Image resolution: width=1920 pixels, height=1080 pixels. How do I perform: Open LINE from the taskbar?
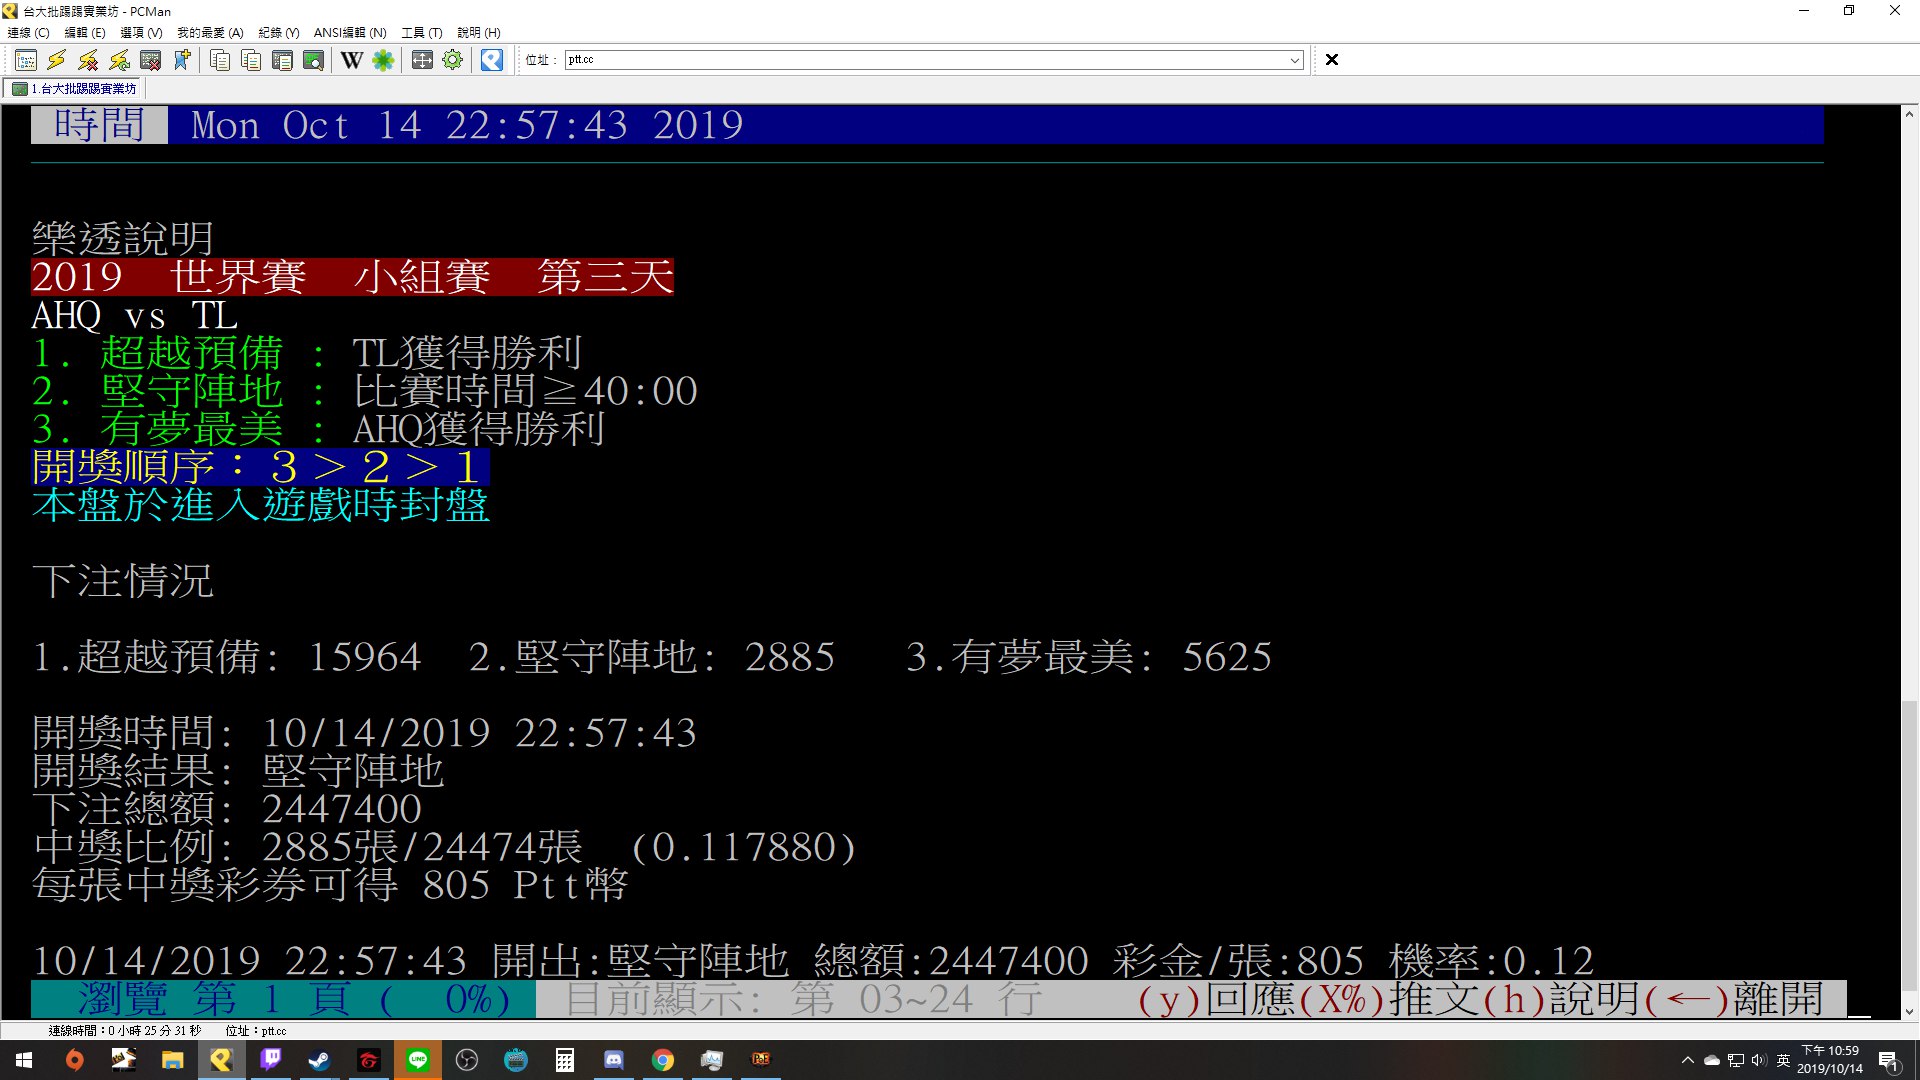[x=418, y=1060]
